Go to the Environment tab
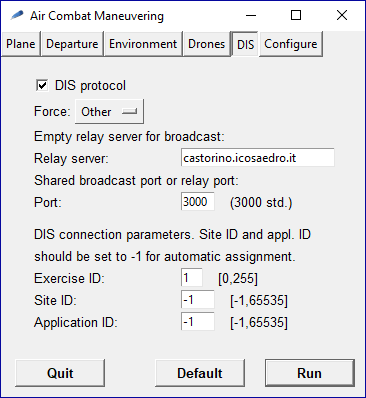This screenshot has width=366, height=398. [143, 44]
